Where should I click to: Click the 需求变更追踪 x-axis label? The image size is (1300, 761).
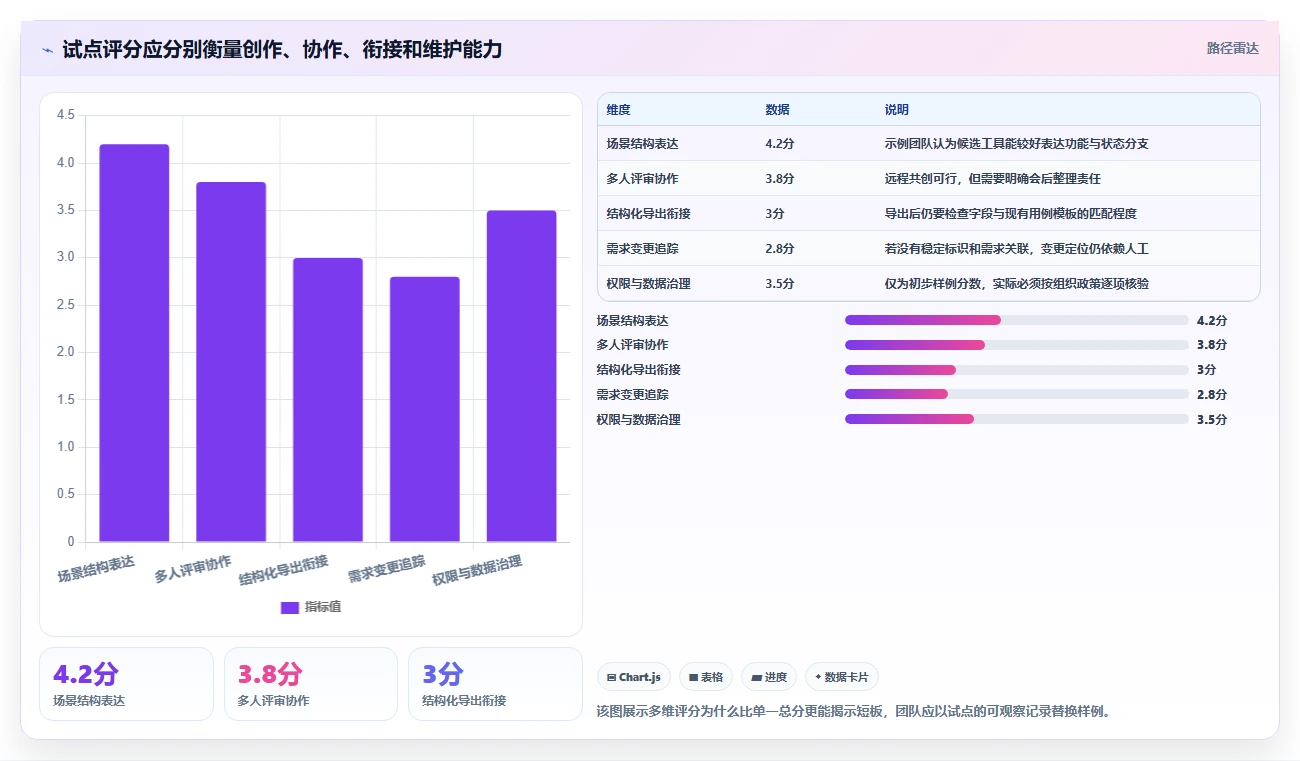tap(387, 570)
